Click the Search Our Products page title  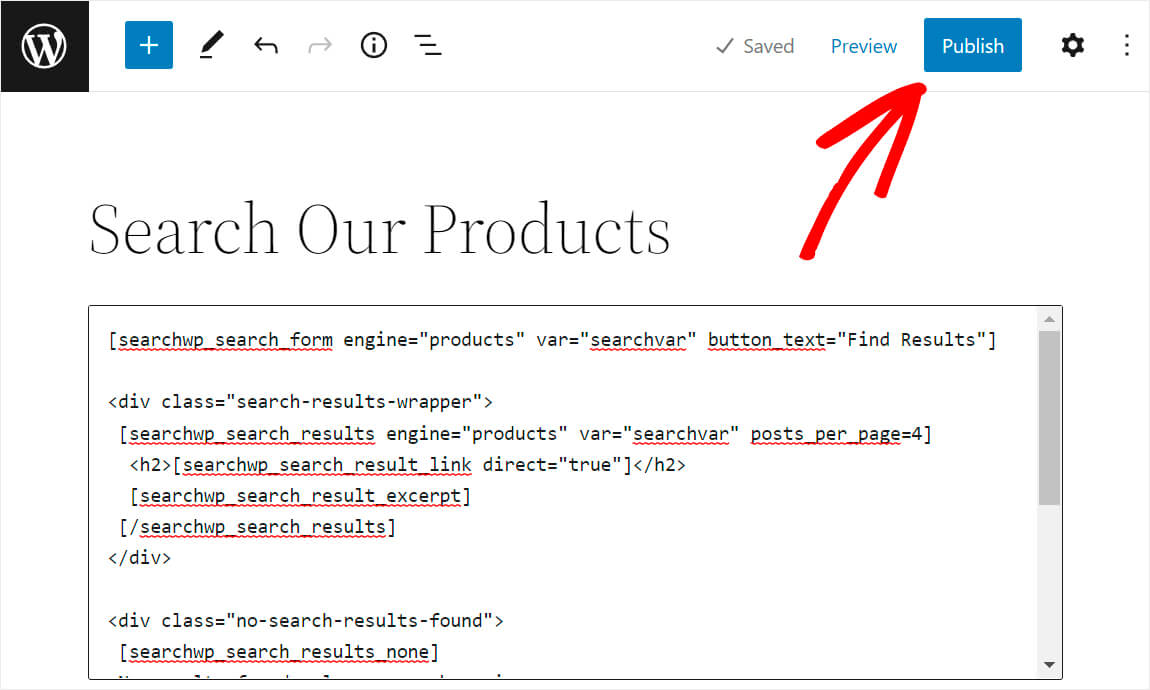pos(379,229)
